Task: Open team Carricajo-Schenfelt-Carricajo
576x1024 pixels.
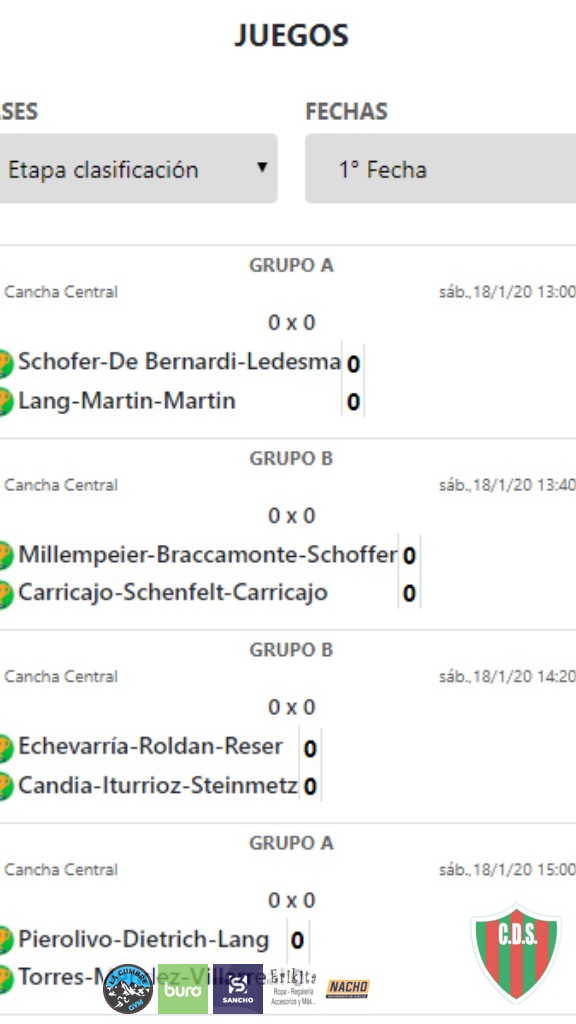Action: coord(173,593)
